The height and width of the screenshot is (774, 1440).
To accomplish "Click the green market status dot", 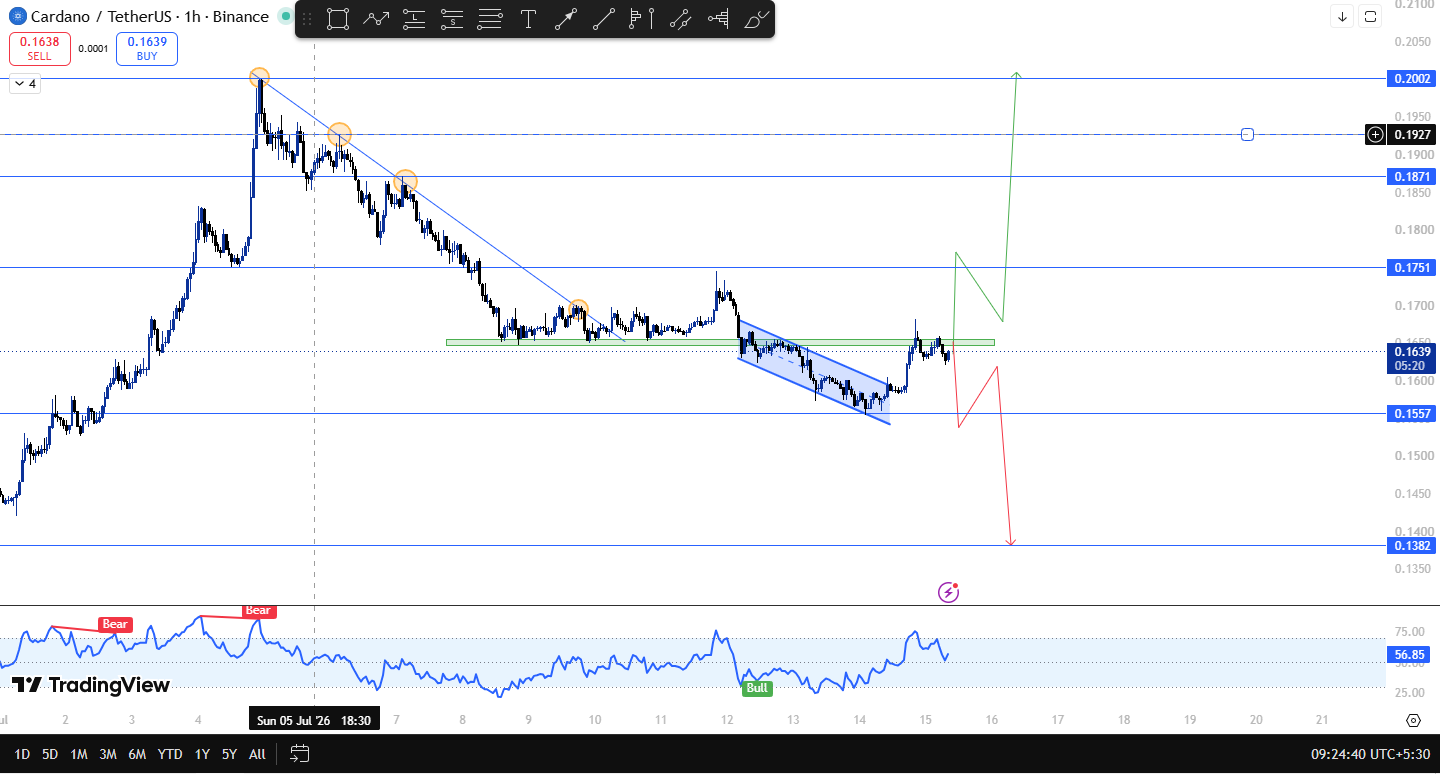I will 285,17.
